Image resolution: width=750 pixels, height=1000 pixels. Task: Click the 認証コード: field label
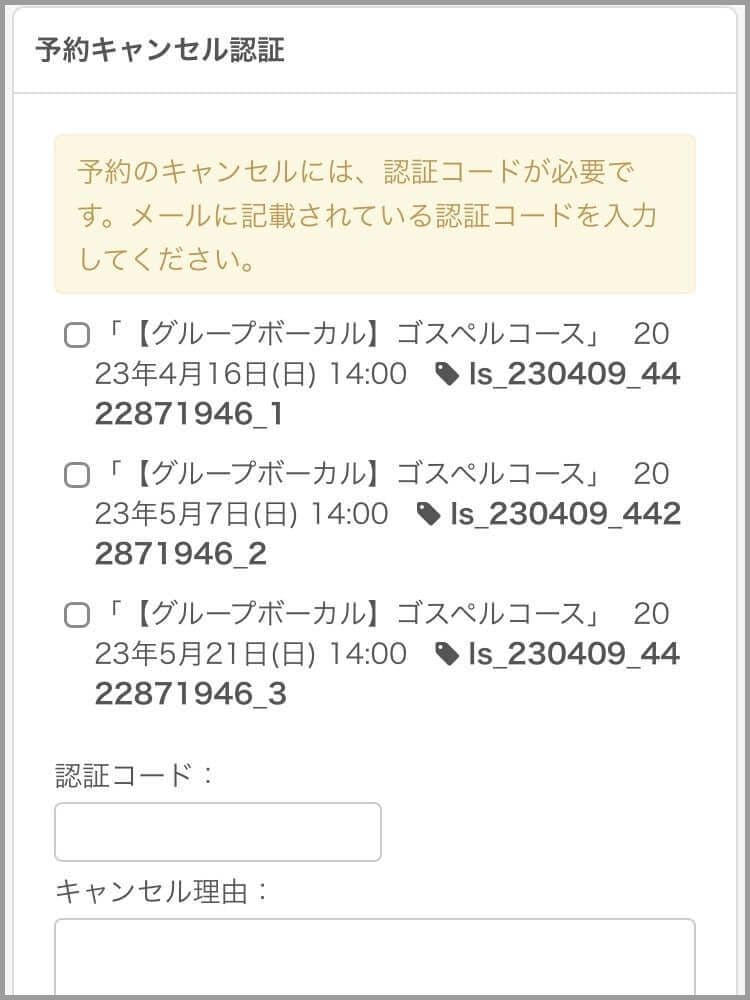point(134,775)
